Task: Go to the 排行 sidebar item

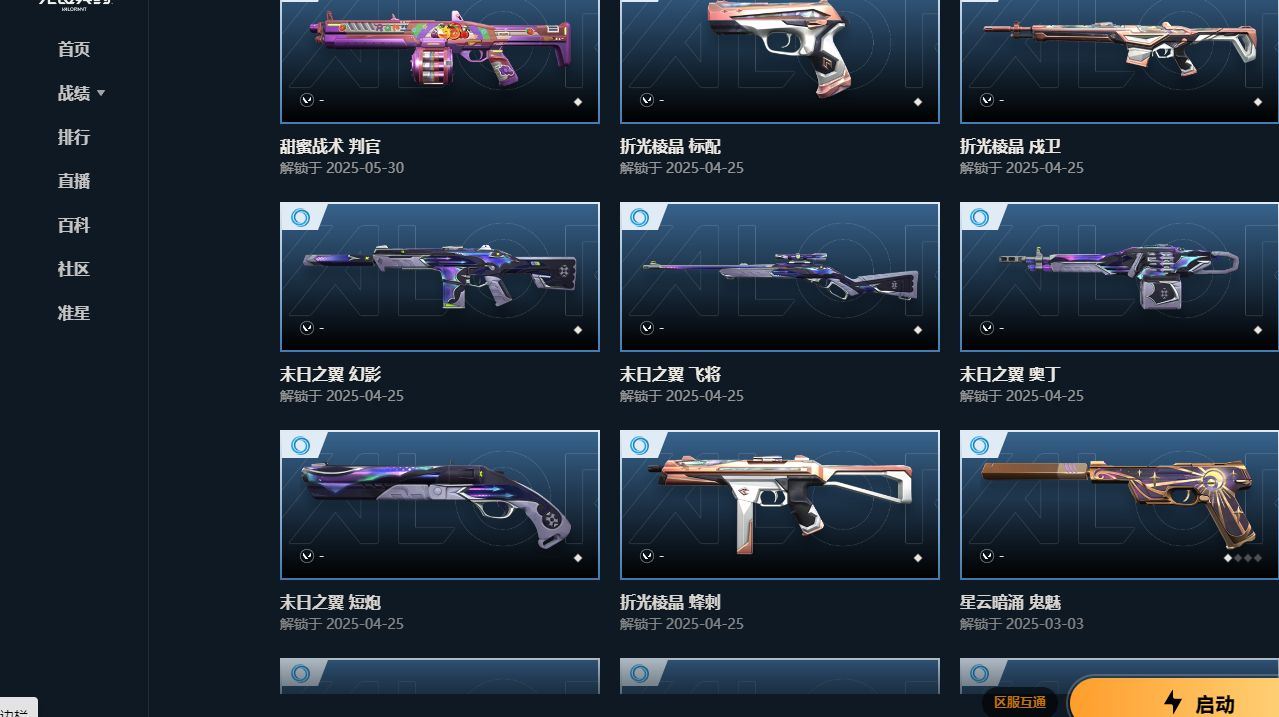Action: click(x=74, y=137)
